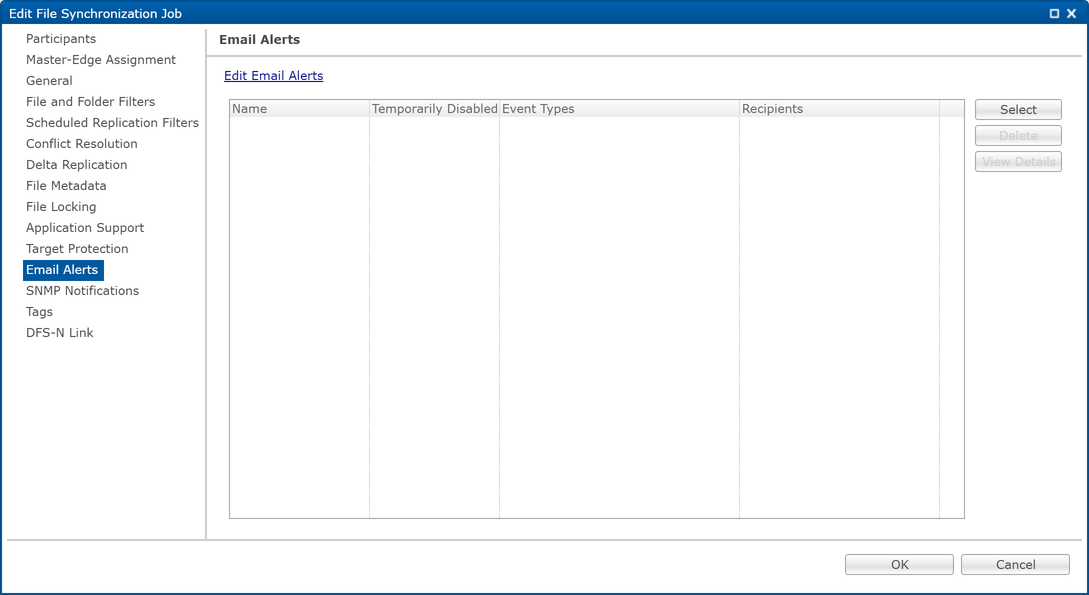Click the Edit Email Alerts link
Viewport: 1089px width, 595px height.
click(x=274, y=76)
